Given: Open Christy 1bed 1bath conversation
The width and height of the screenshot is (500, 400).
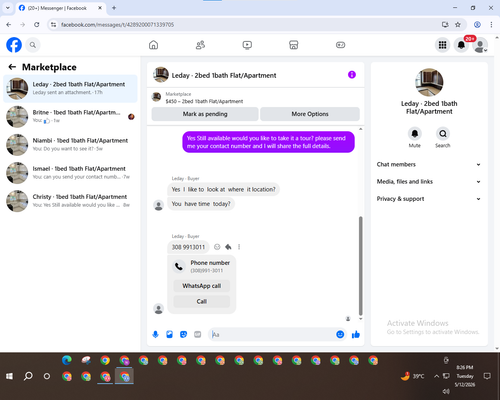Looking at the screenshot, I should tap(70, 201).
